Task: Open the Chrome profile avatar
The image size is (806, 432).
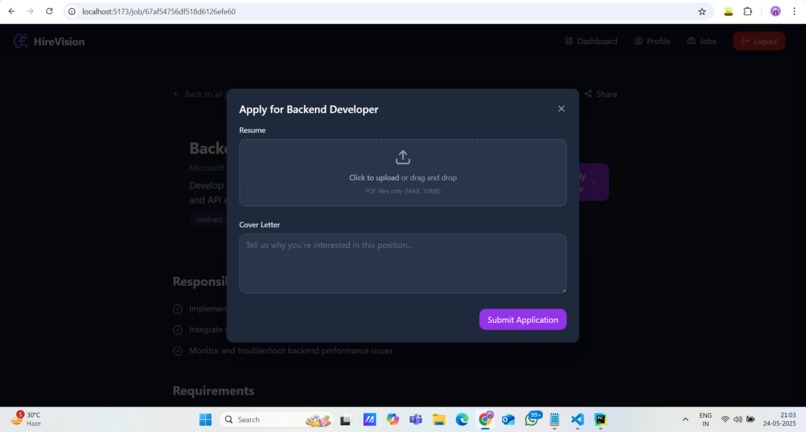Action: click(775, 11)
